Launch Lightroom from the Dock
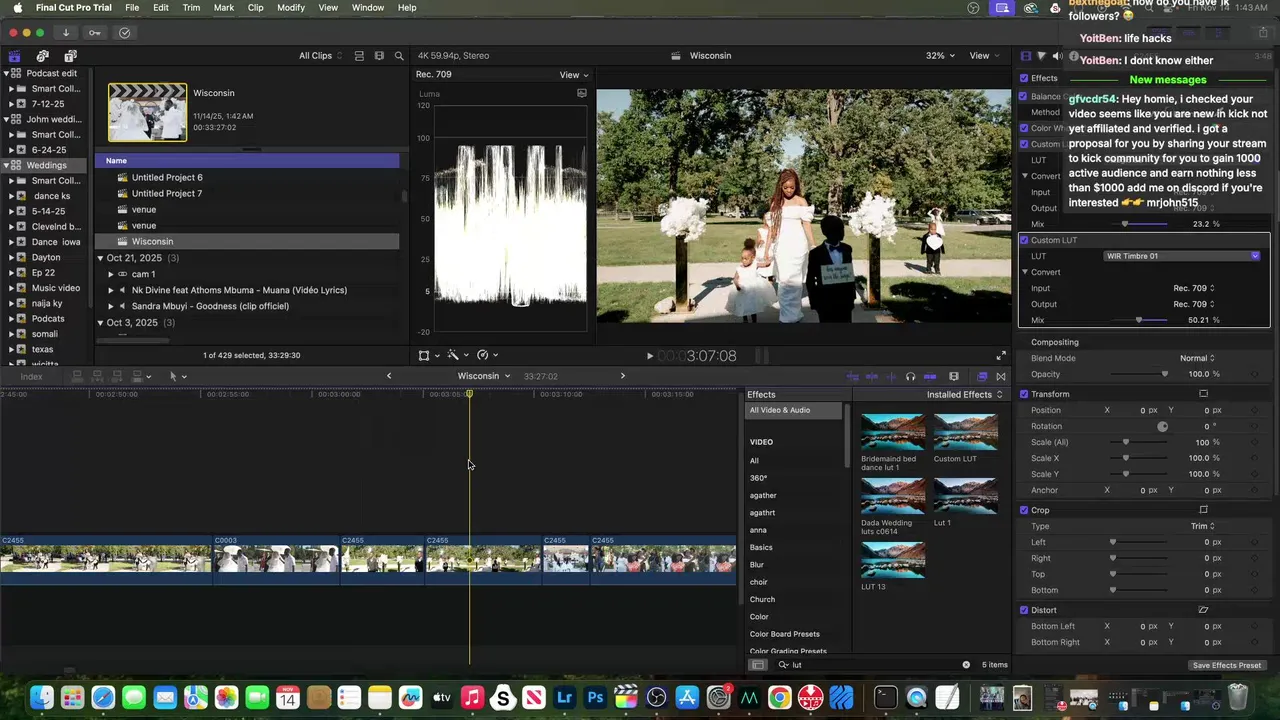The height and width of the screenshot is (720, 1280). tap(565, 697)
